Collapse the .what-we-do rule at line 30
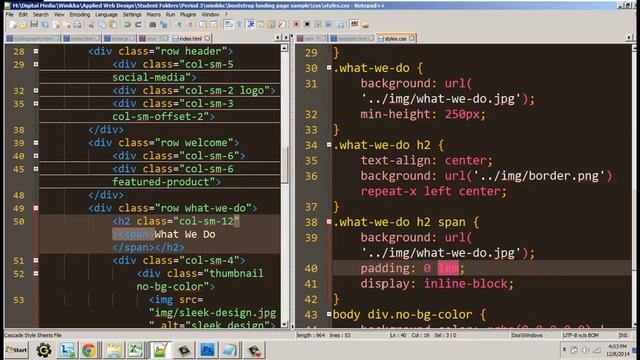 [x=329, y=68]
